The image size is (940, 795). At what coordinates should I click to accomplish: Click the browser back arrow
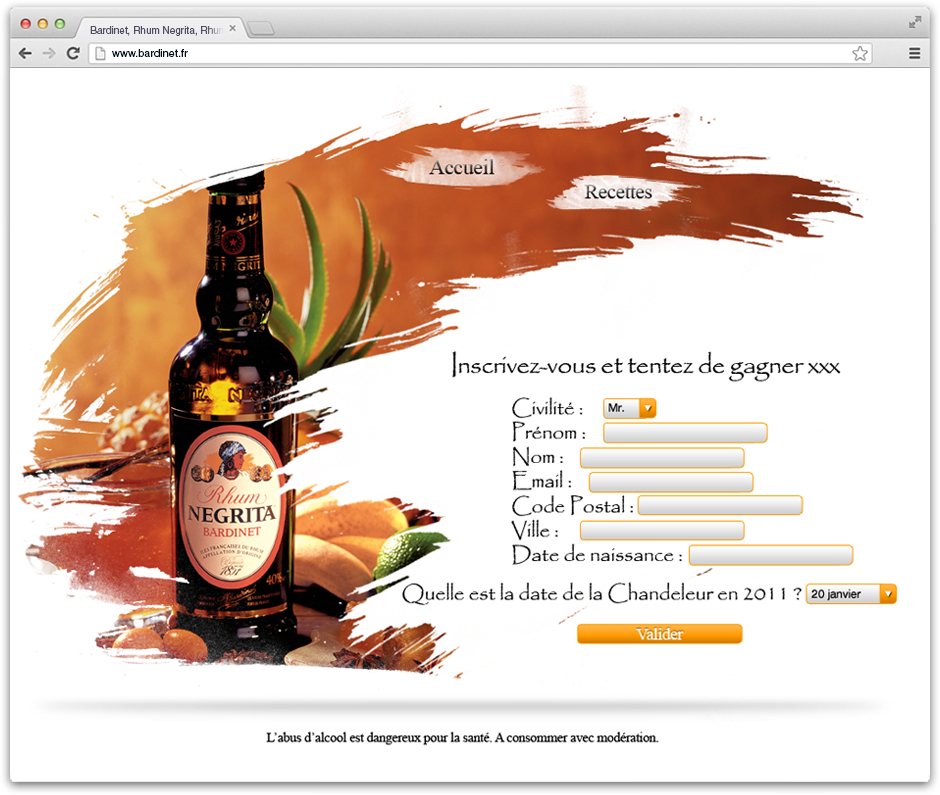(x=25, y=53)
